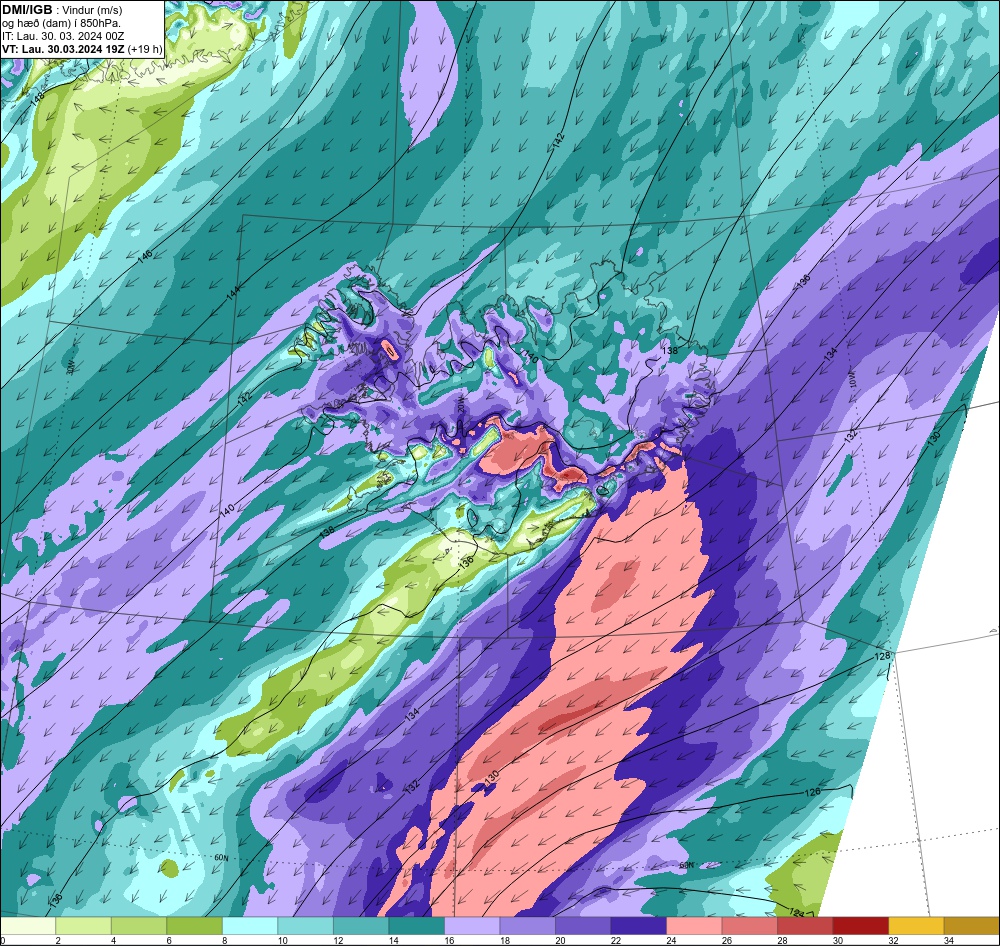Screen dimensions: 1000x946
Task: Click the 10–12 m/s turquoise legend swatch
Action: click(305, 926)
